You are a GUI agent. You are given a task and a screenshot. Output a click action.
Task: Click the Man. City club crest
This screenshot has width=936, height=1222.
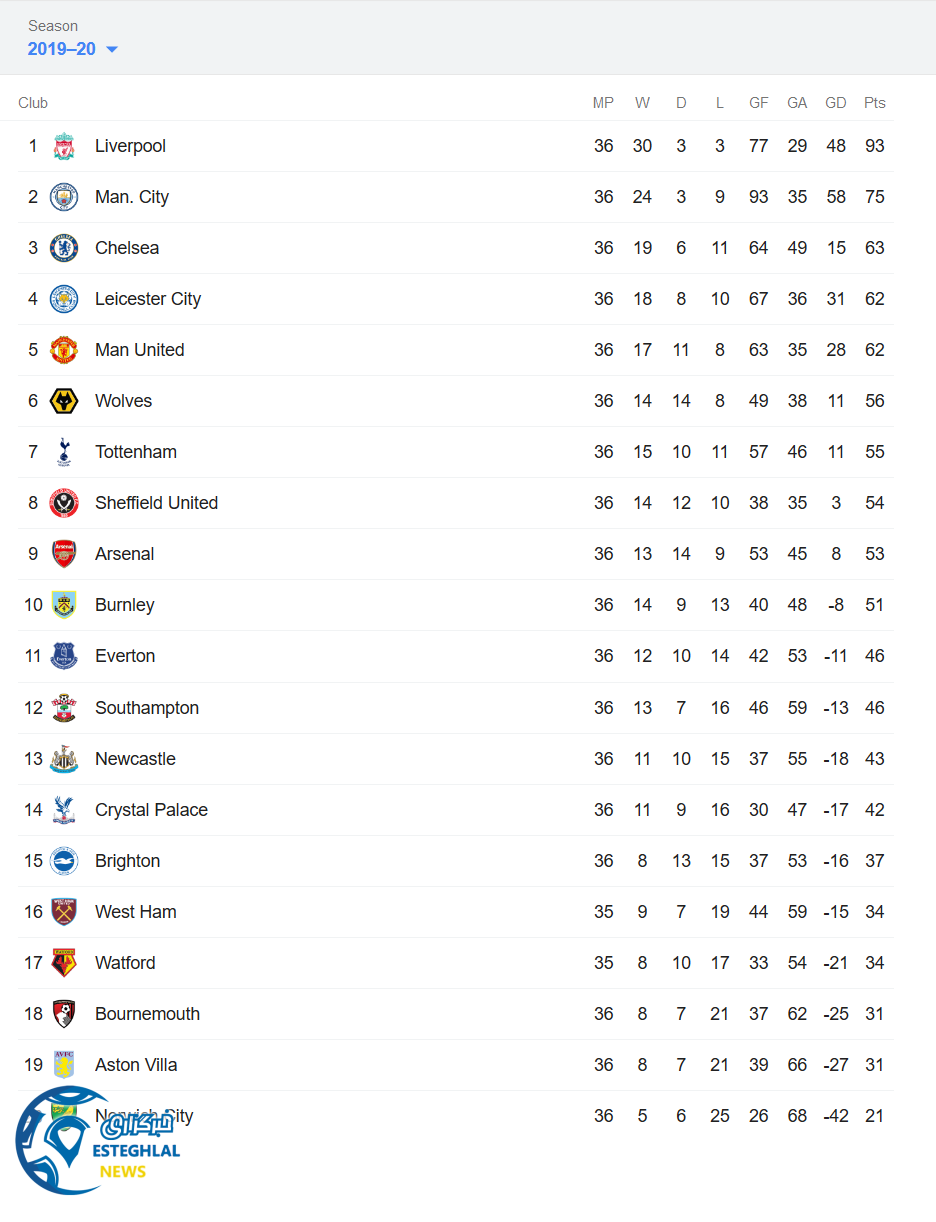coord(64,197)
